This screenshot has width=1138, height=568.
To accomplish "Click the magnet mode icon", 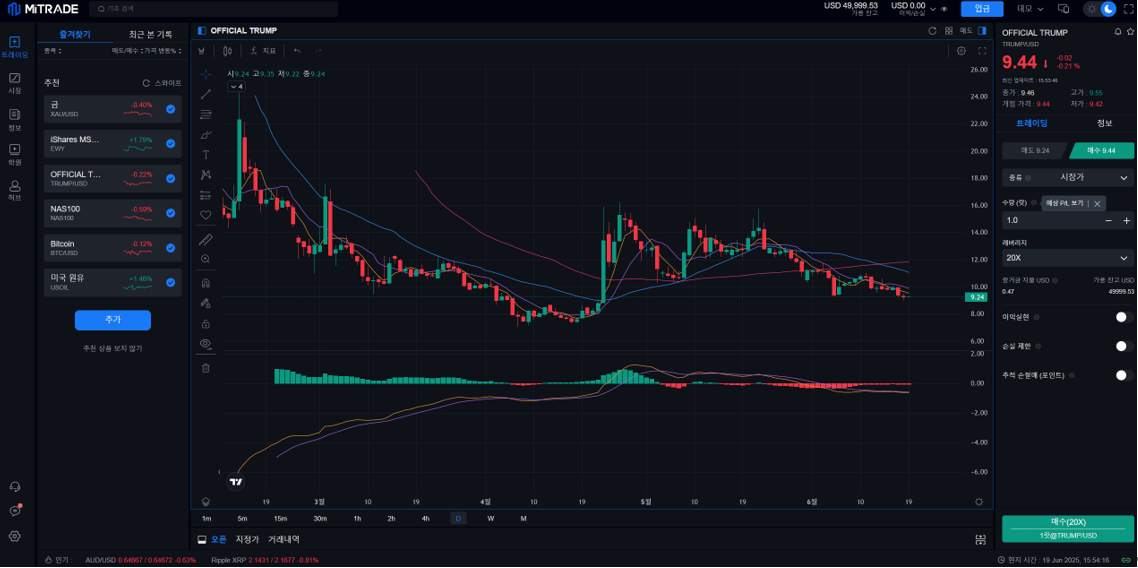I will tap(206, 283).
